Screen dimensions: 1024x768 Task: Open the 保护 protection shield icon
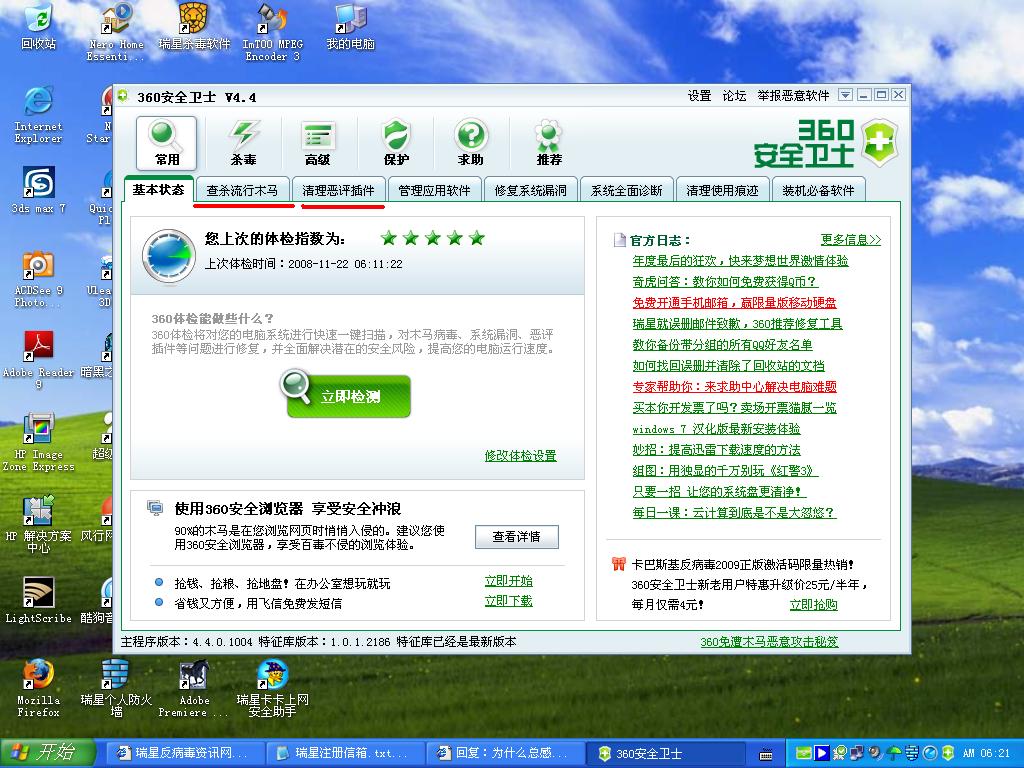396,143
